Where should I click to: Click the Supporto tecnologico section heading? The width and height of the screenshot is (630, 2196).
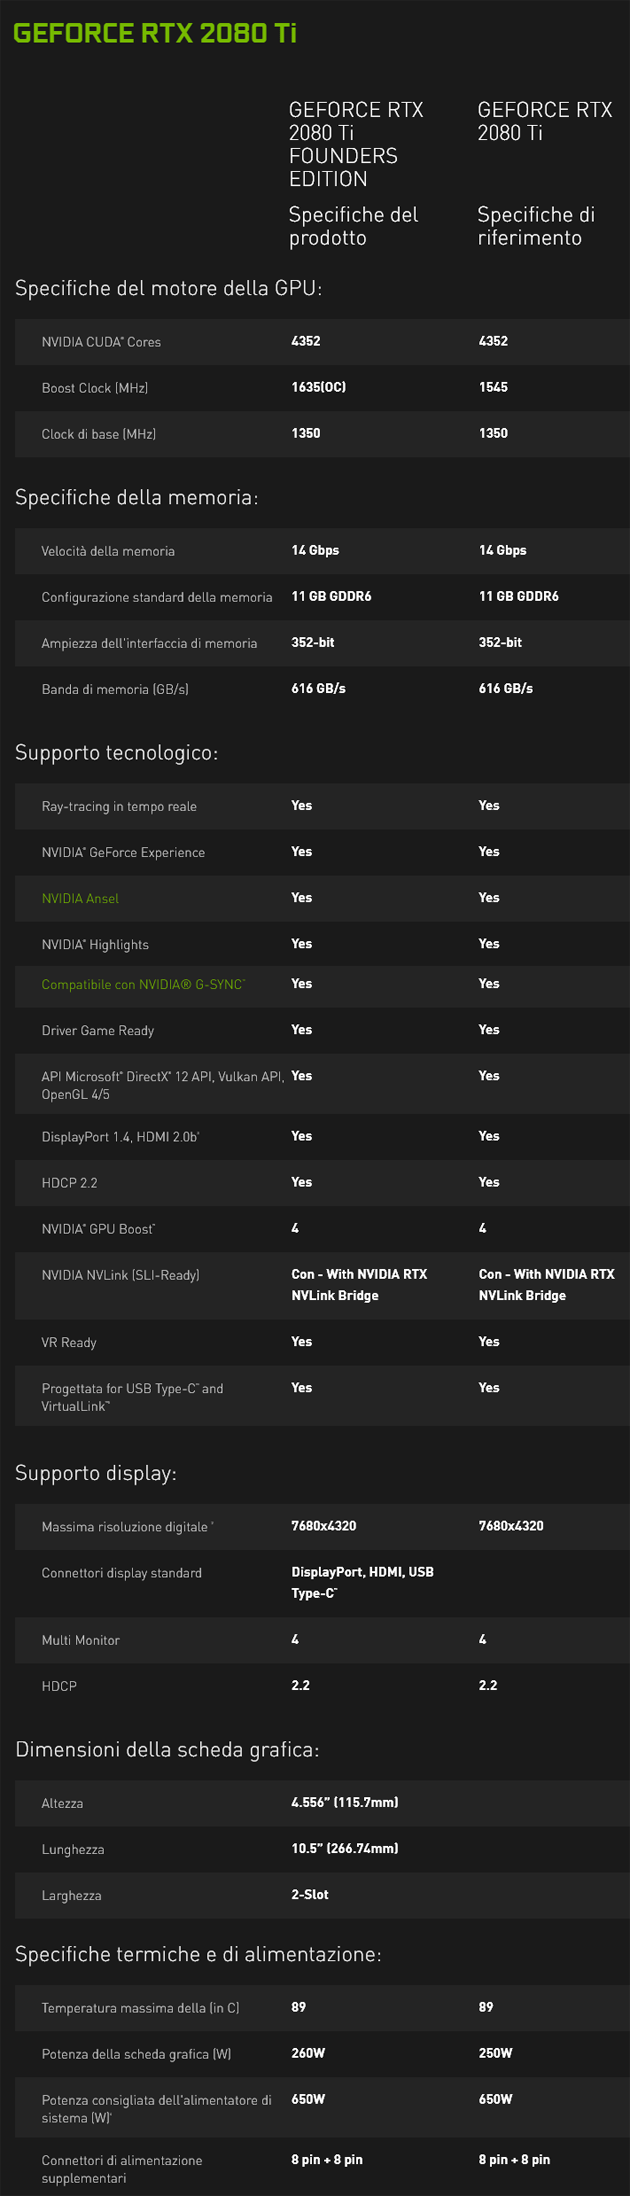[116, 752]
